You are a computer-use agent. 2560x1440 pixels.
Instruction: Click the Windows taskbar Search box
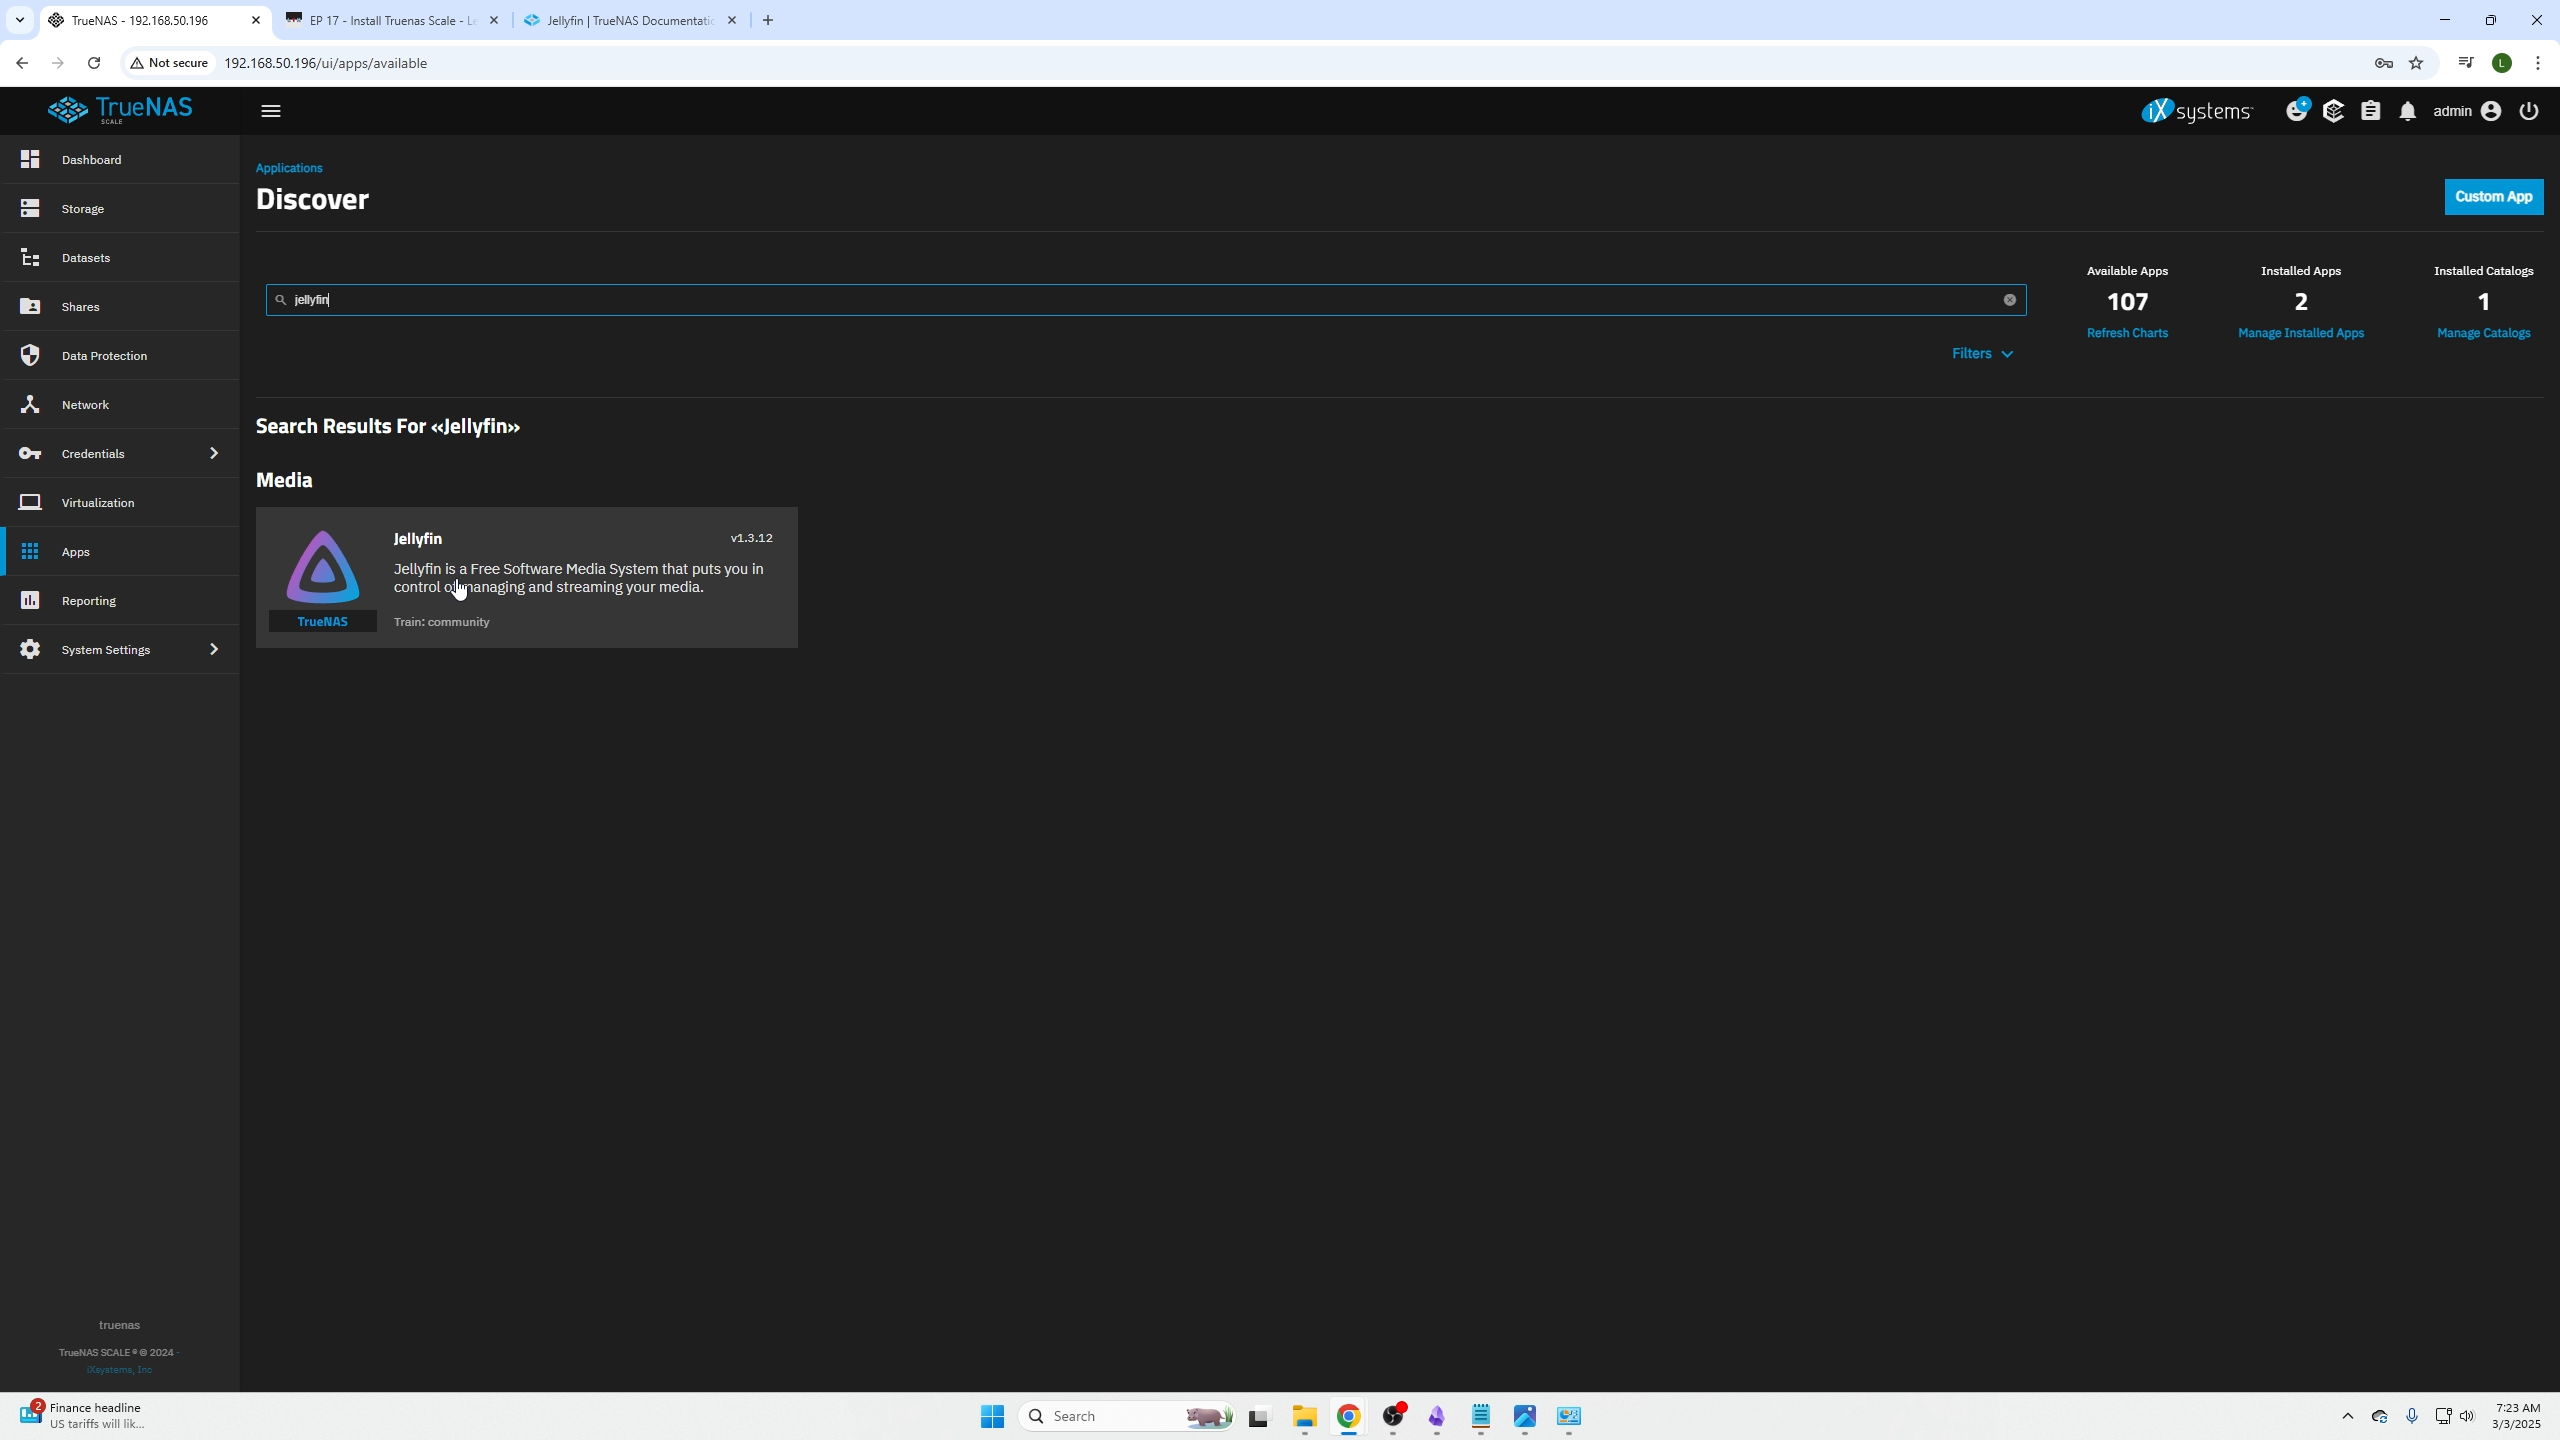pos(1126,1416)
